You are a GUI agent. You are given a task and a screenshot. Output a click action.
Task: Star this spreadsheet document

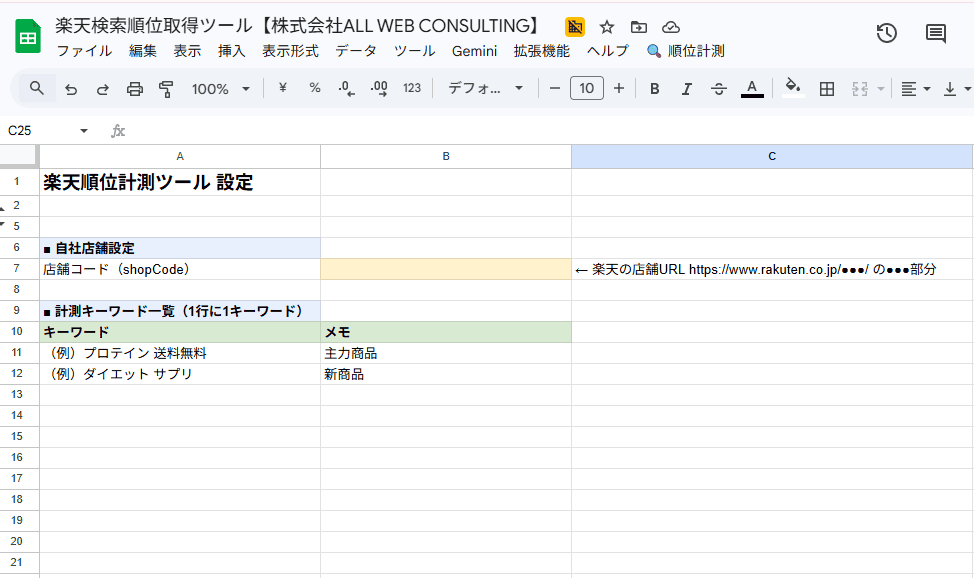[x=607, y=27]
